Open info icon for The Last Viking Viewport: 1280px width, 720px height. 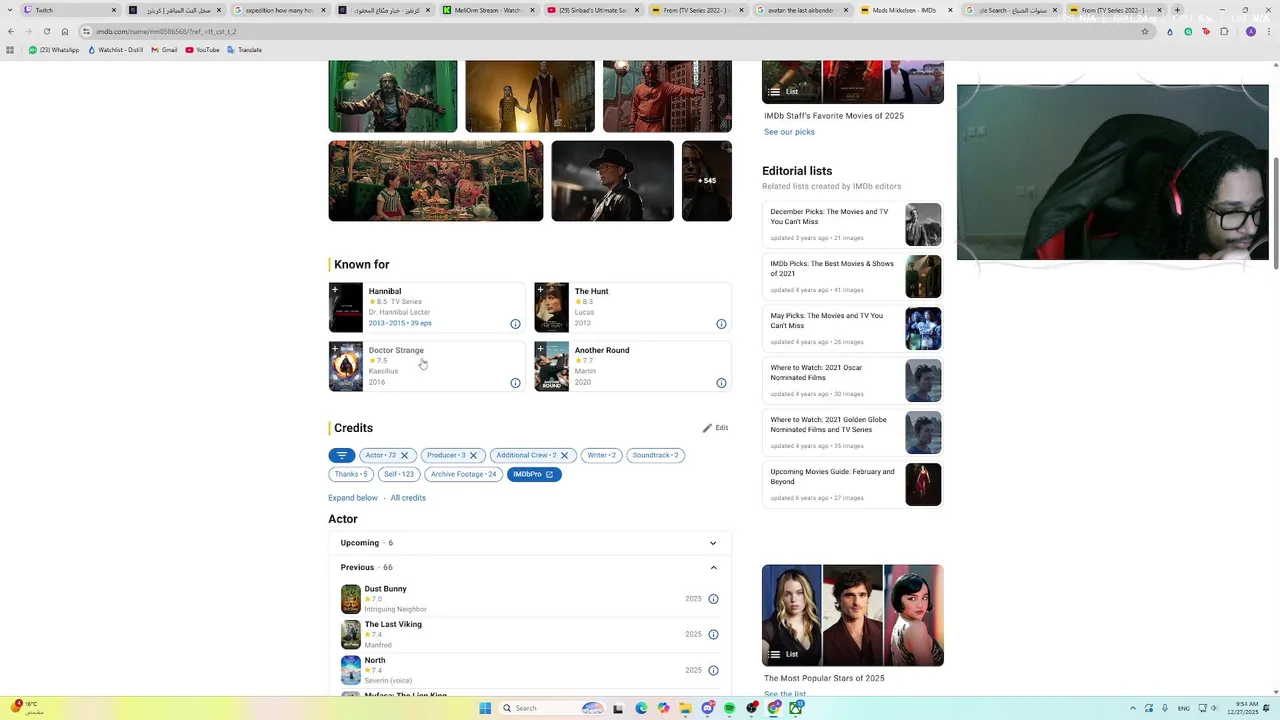(x=713, y=634)
